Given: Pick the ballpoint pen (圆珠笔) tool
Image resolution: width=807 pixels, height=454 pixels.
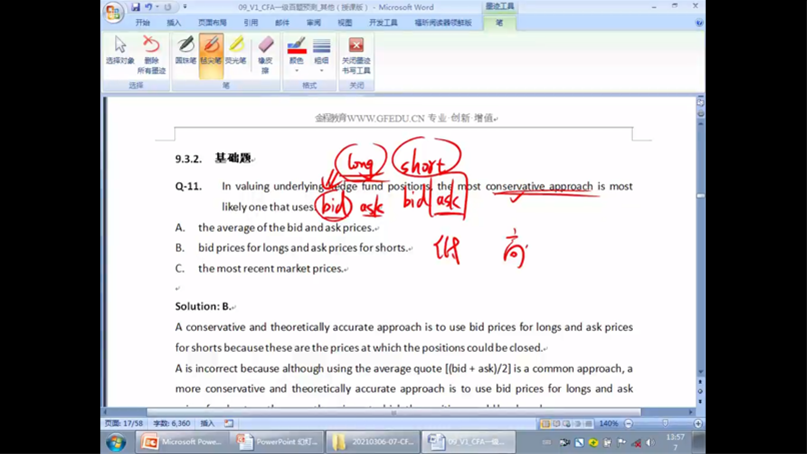Looking at the screenshot, I should click(x=185, y=51).
